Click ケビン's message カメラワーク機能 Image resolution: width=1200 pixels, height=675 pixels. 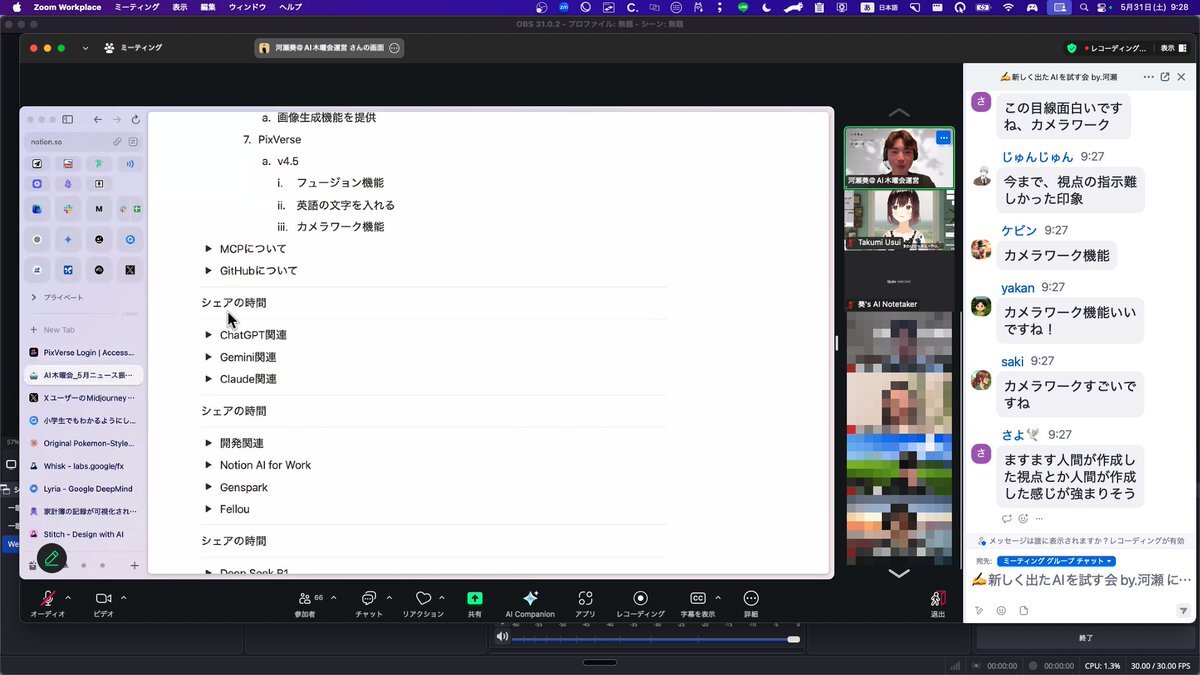click(1057, 255)
